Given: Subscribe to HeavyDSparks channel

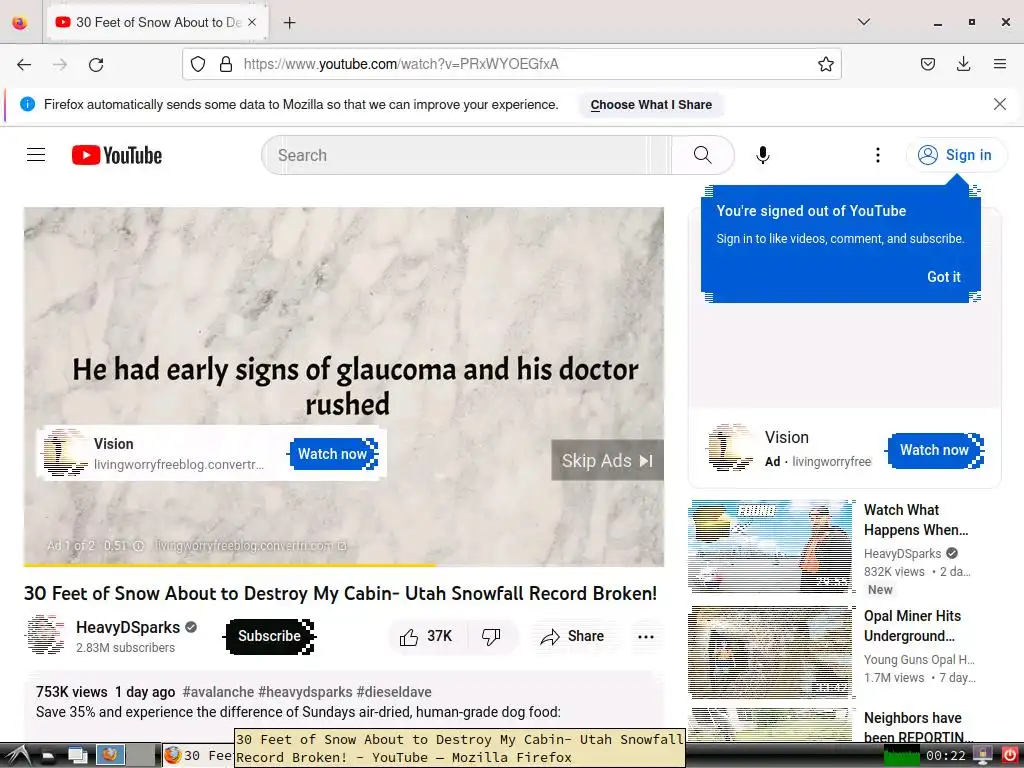Looking at the screenshot, I should tap(269, 636).
